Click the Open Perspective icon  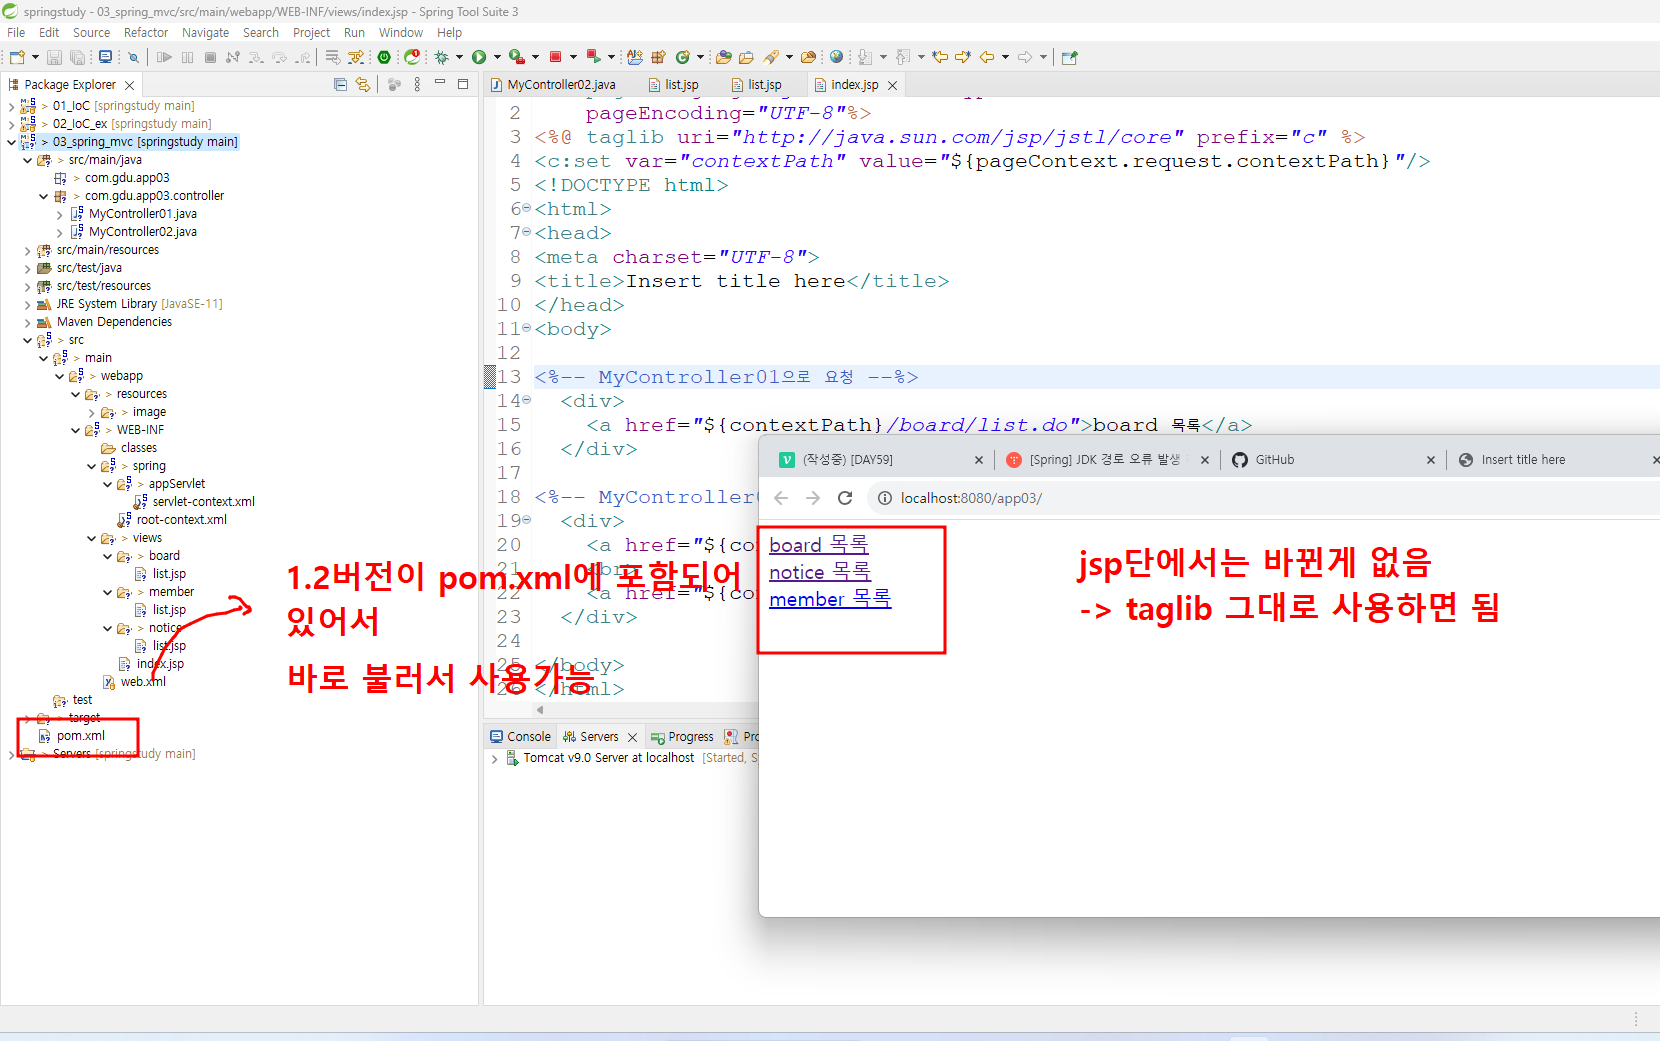coord(1069,57)
